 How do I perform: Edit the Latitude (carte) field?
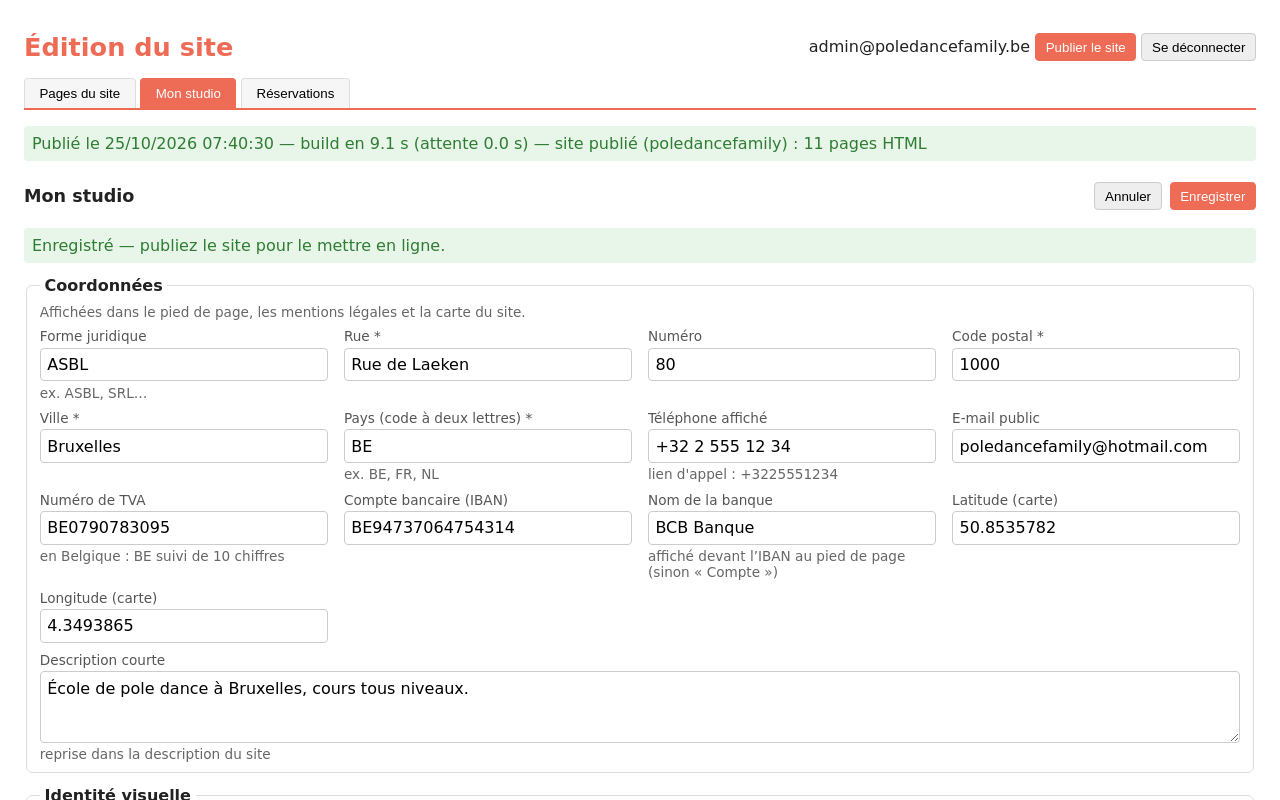point(1096,528)
